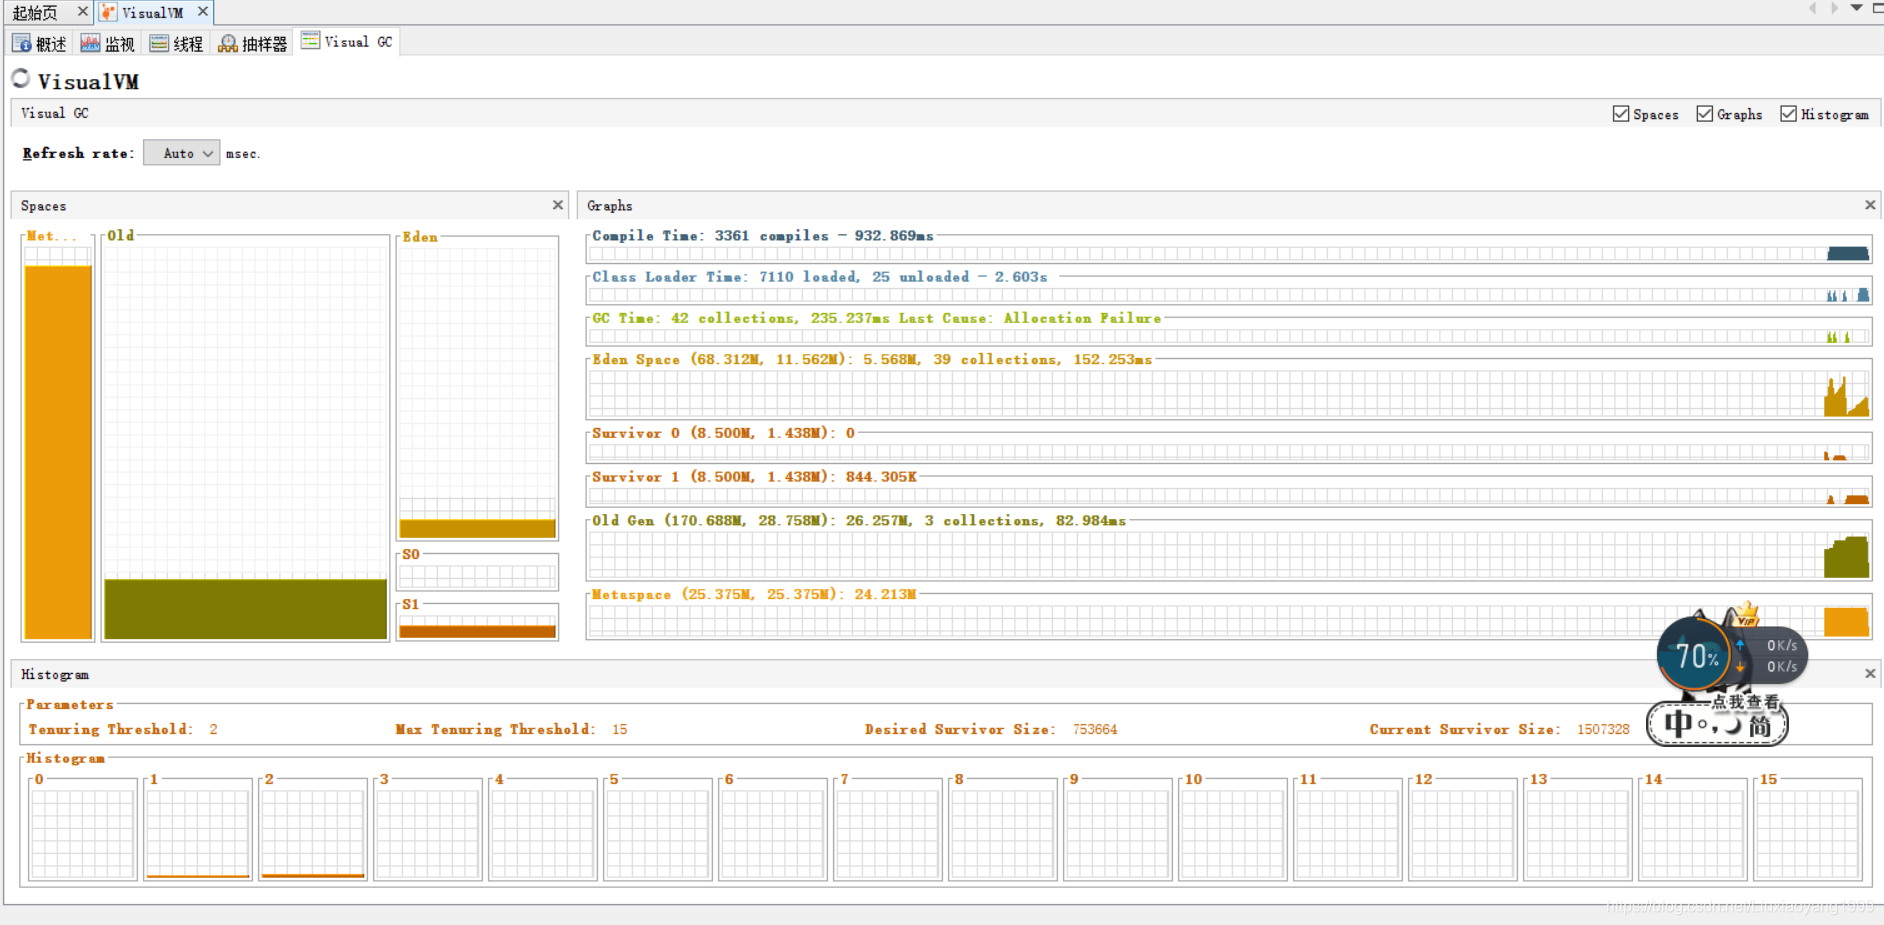
Task: Click the S1 survivor space bar
Action: pos(478,631)
